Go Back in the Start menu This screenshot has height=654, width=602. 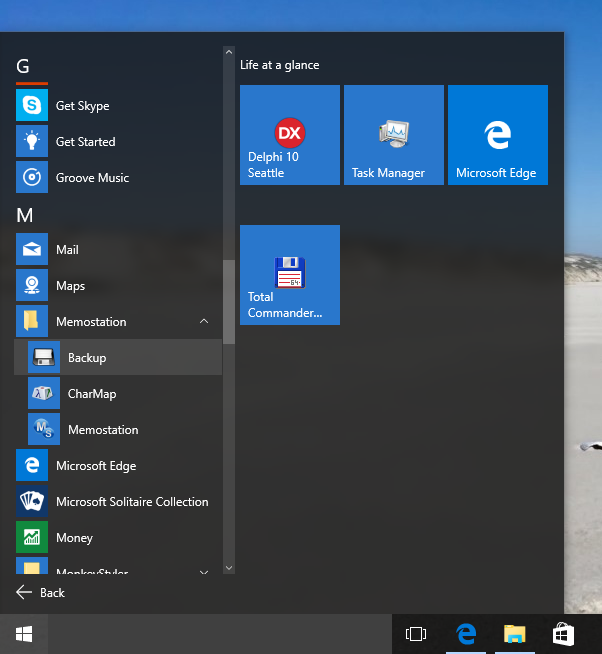tap(40, 592)
